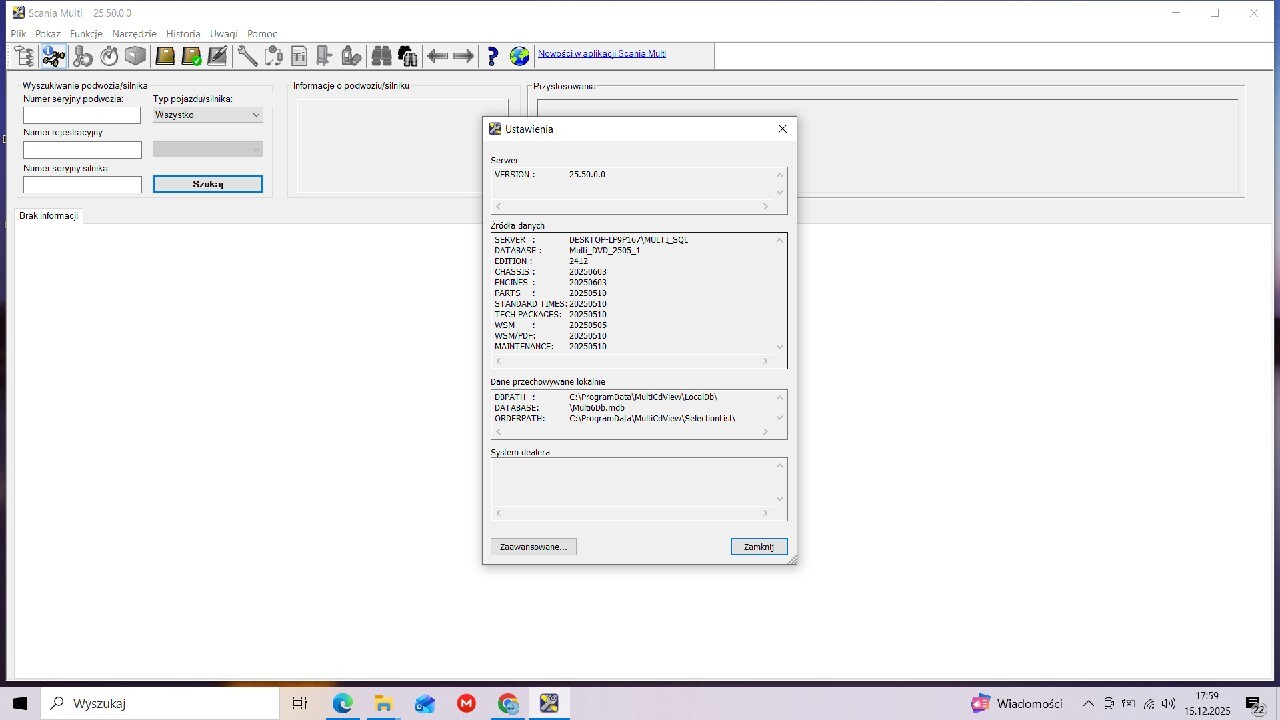Screen dimensions: 1280x720
Task: Open the notification center icon
Action: click(x=1254, y=704)
